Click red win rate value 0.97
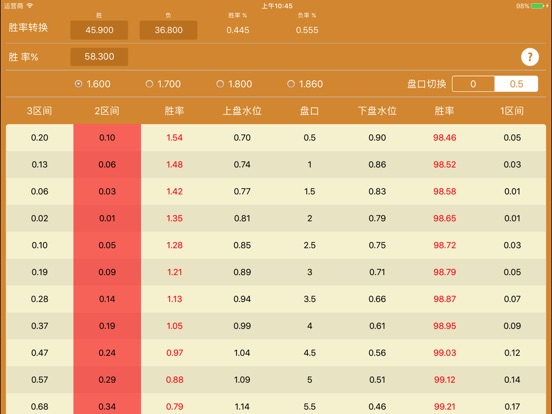Viewport: 552px width, 414px height. [175, 353]
